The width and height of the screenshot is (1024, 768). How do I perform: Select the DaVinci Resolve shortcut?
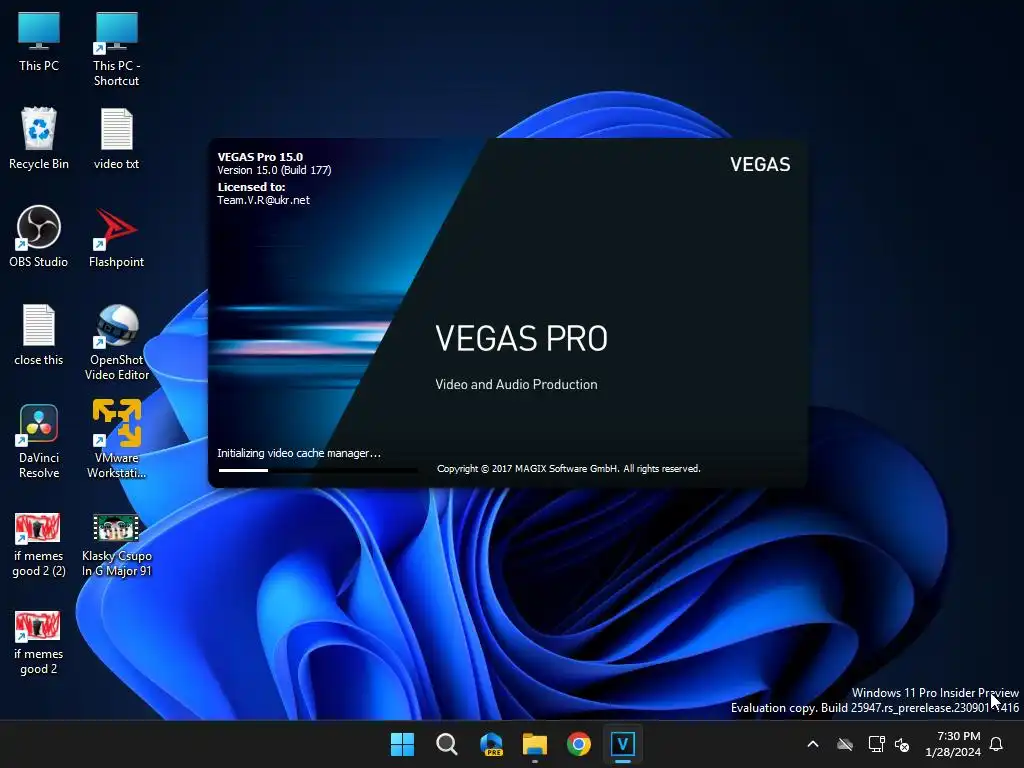pos(39,440)
